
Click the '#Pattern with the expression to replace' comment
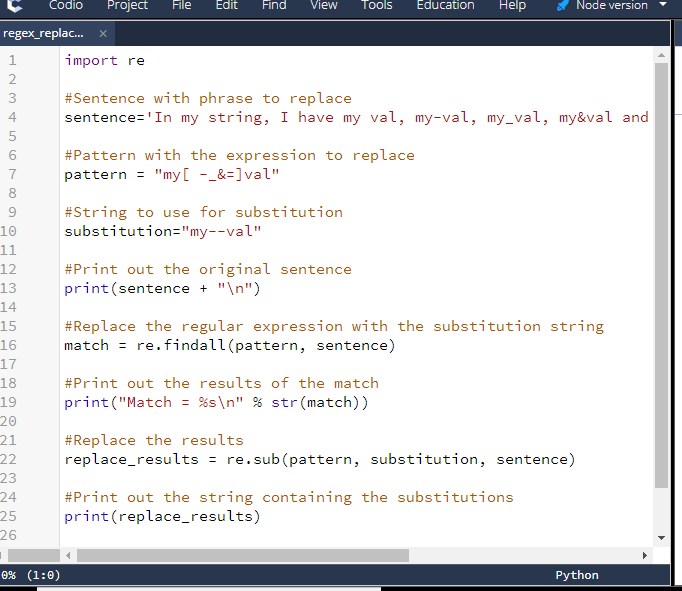coord(240,156)
